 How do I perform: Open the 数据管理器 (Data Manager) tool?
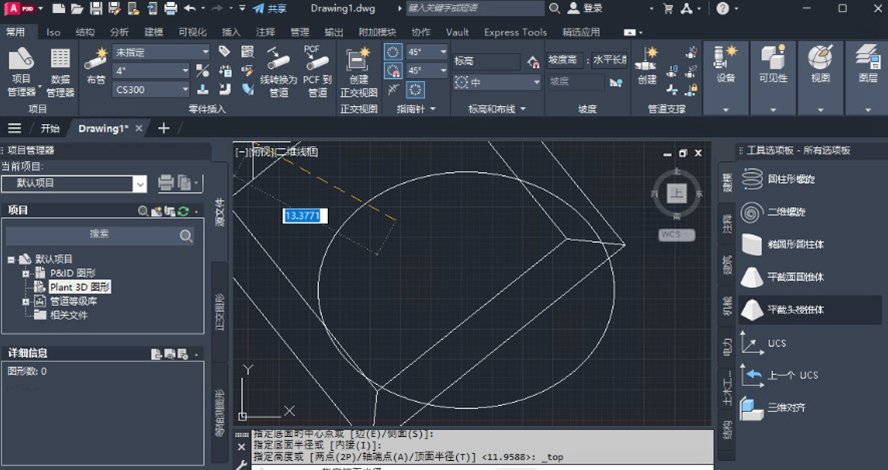[60, 71]
